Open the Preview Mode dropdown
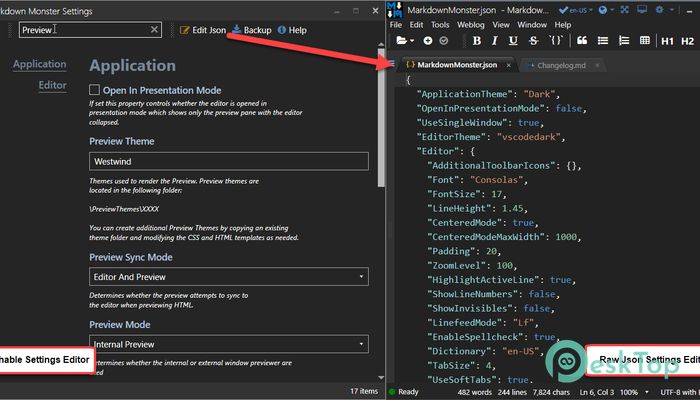The image size is (700, 400). tap(229, 344)
